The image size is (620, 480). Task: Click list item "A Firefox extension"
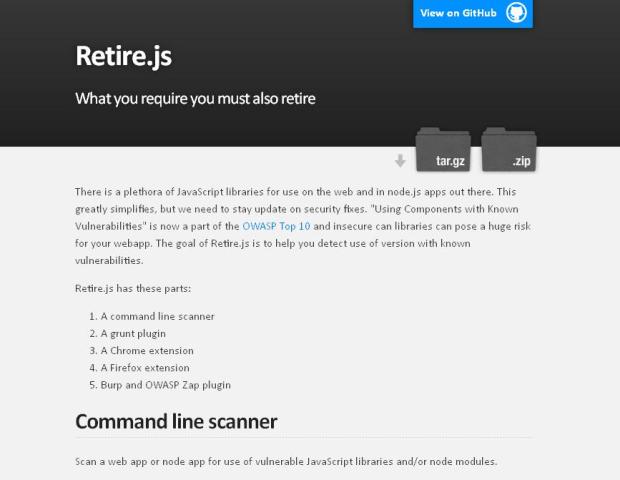pyautogui.click(x=145, y=367)
